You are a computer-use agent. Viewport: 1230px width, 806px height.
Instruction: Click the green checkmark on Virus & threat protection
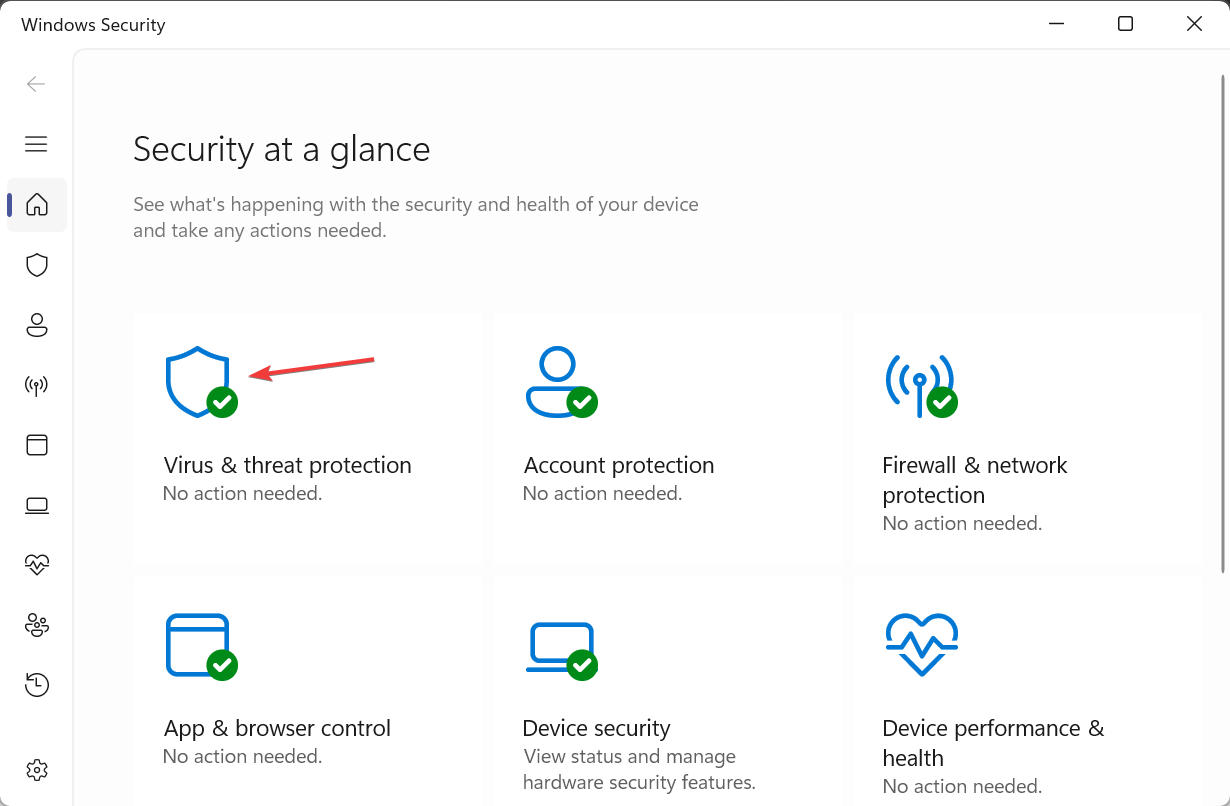coord(222,403)
